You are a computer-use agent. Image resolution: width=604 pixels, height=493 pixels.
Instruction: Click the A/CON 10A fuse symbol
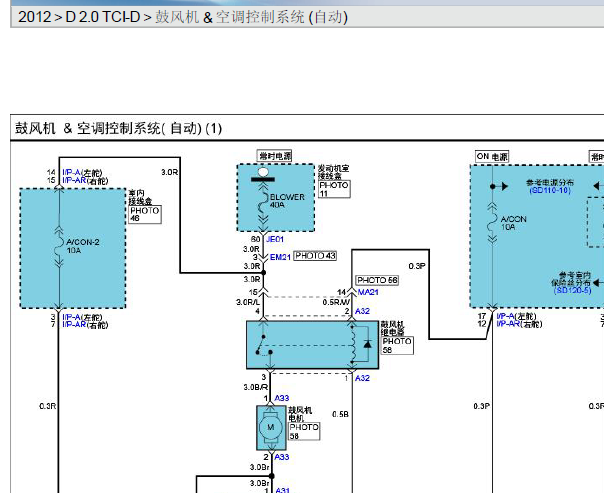[492, 223]
